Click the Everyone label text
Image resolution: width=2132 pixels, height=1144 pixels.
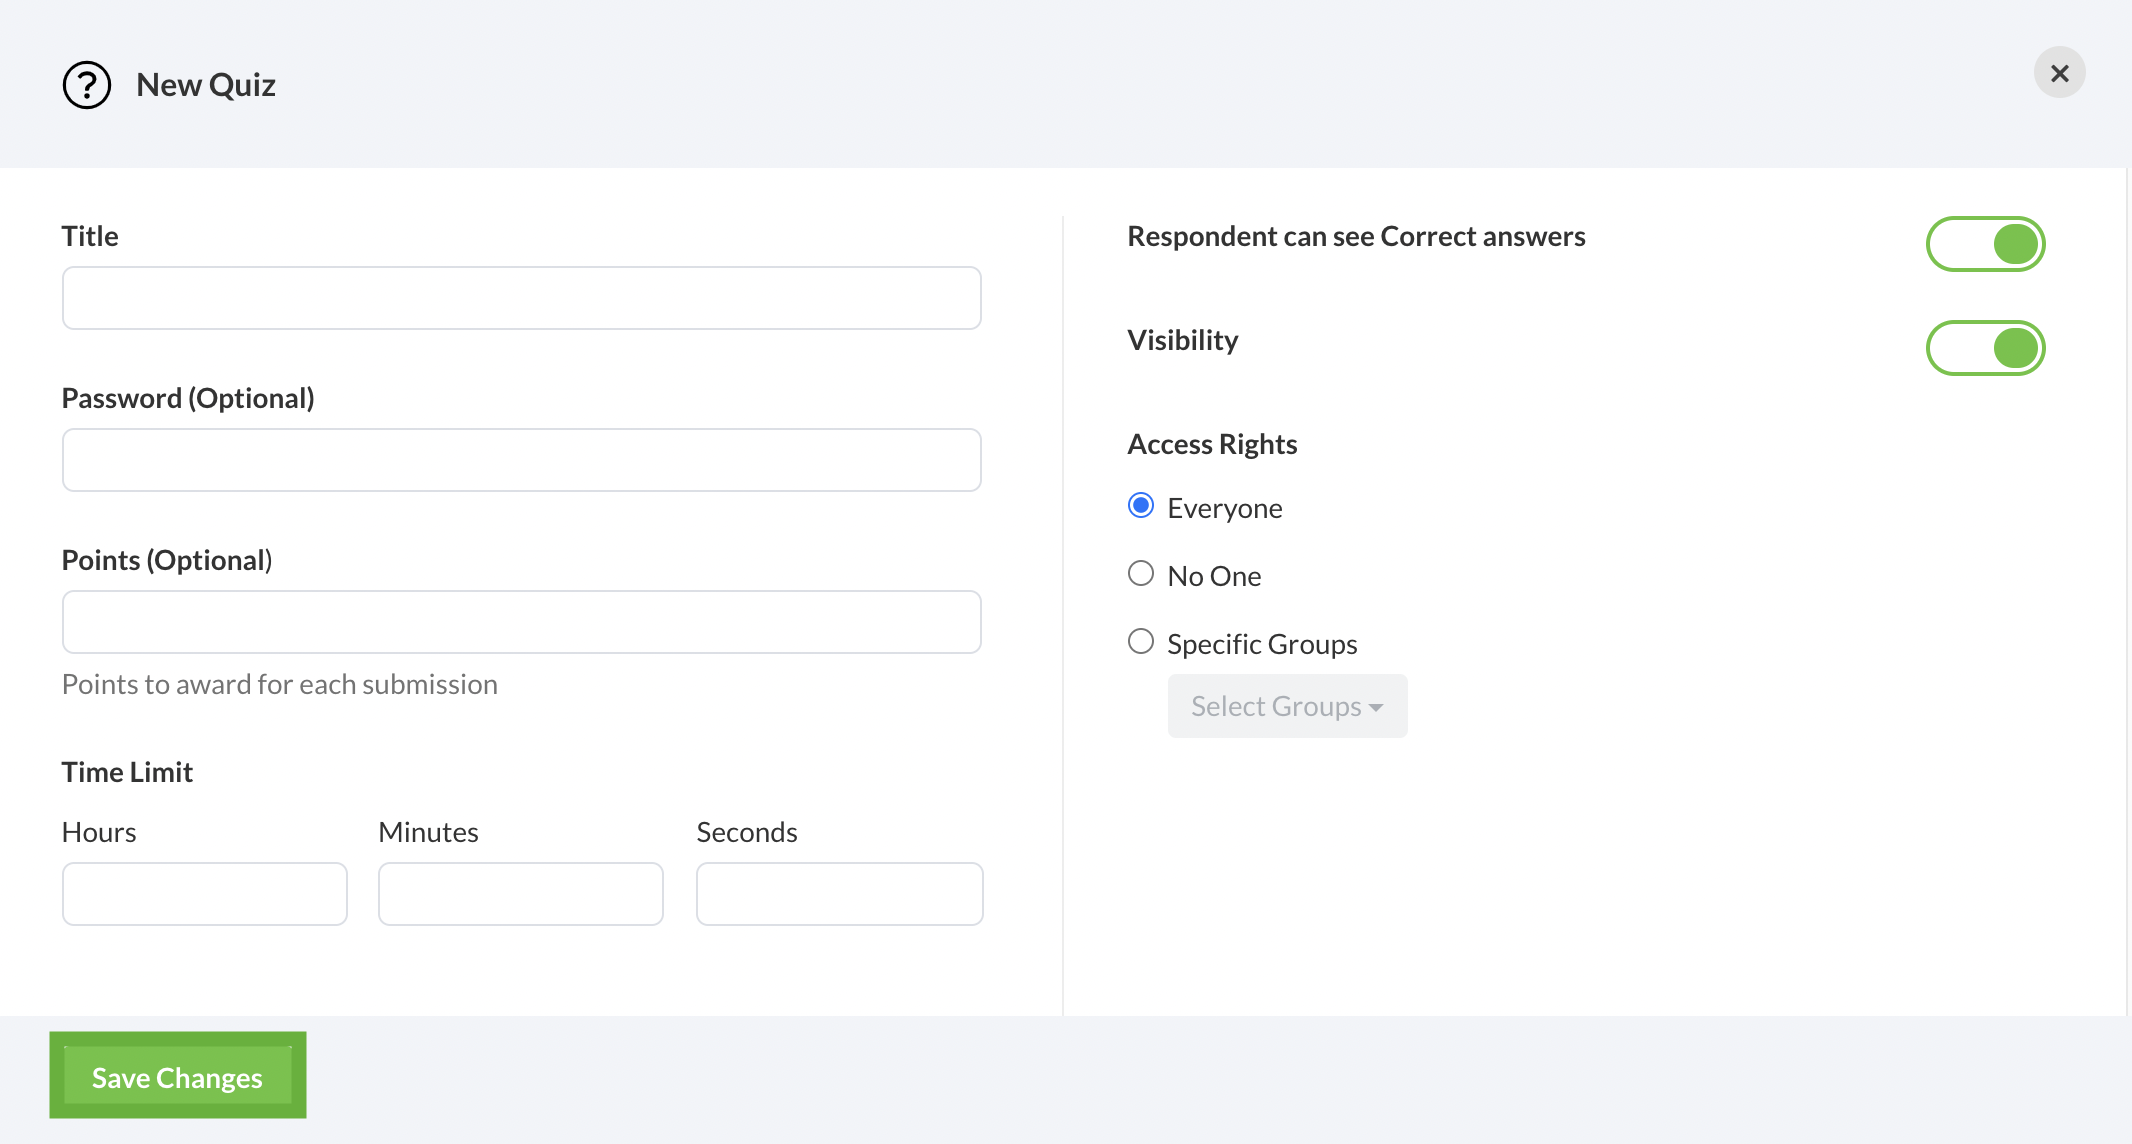pos(1224,508)
